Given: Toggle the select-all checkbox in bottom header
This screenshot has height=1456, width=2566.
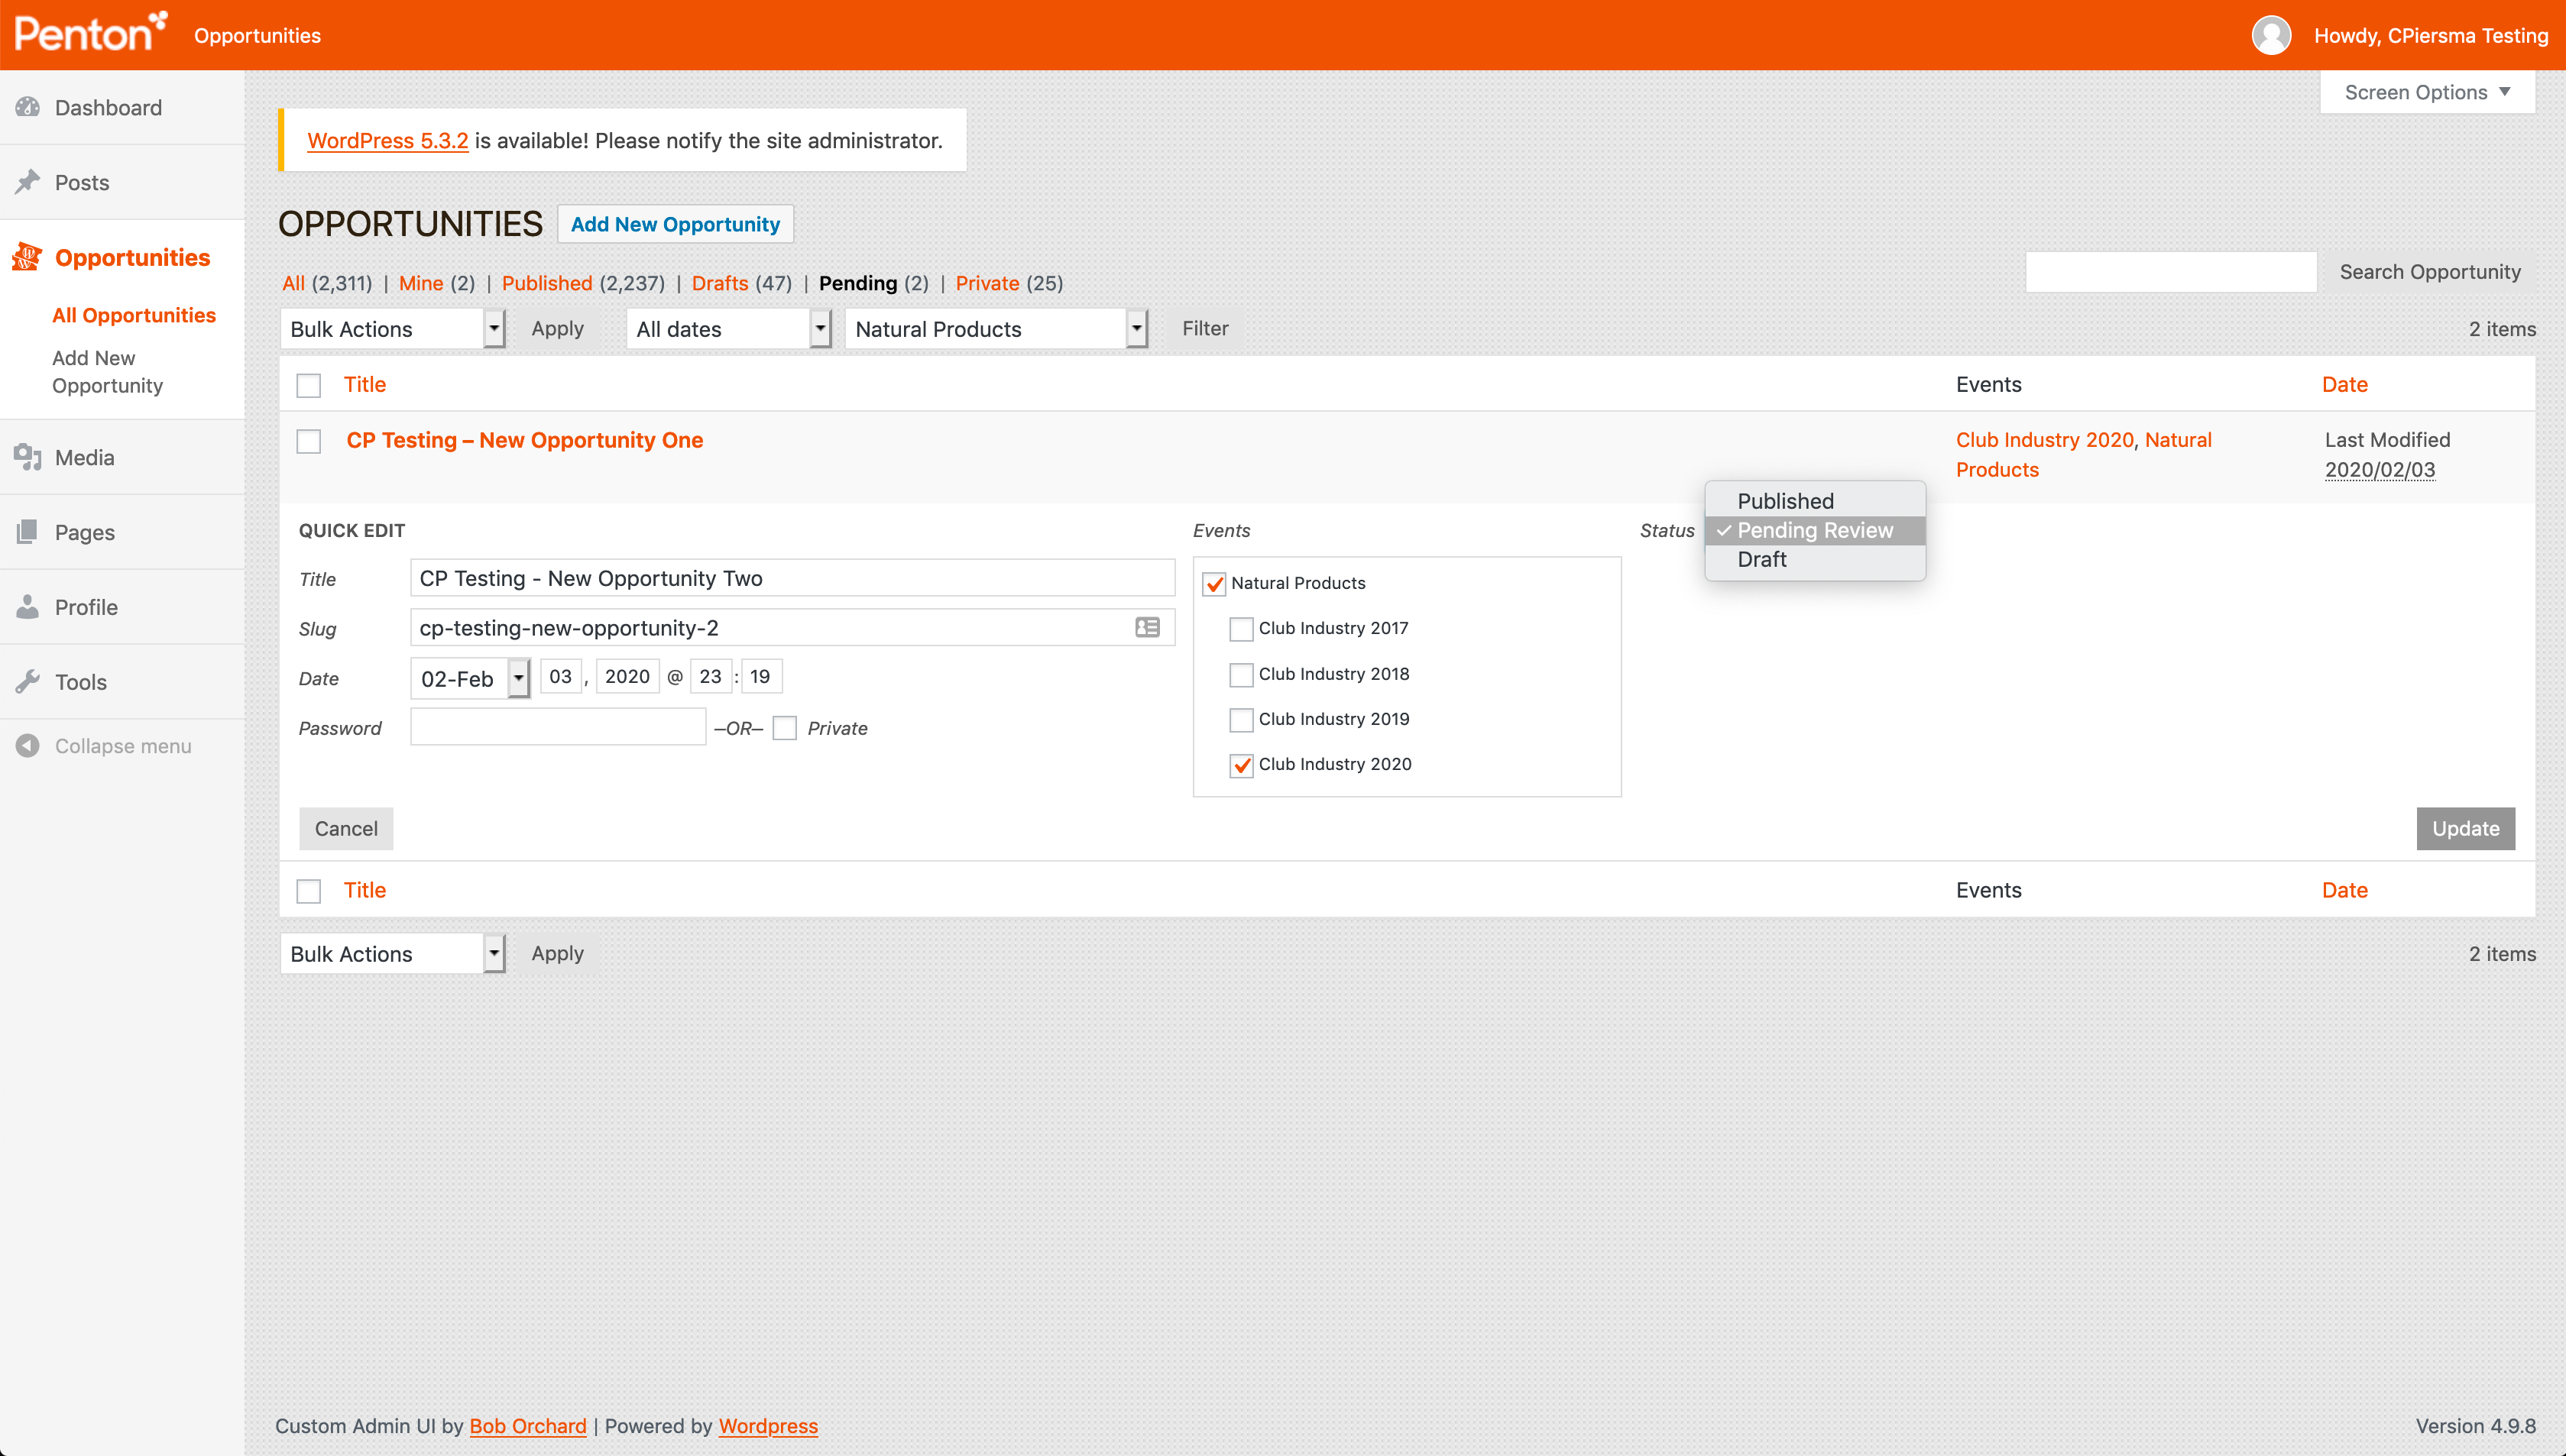Looking at the screenshot, I should [309, 891].
